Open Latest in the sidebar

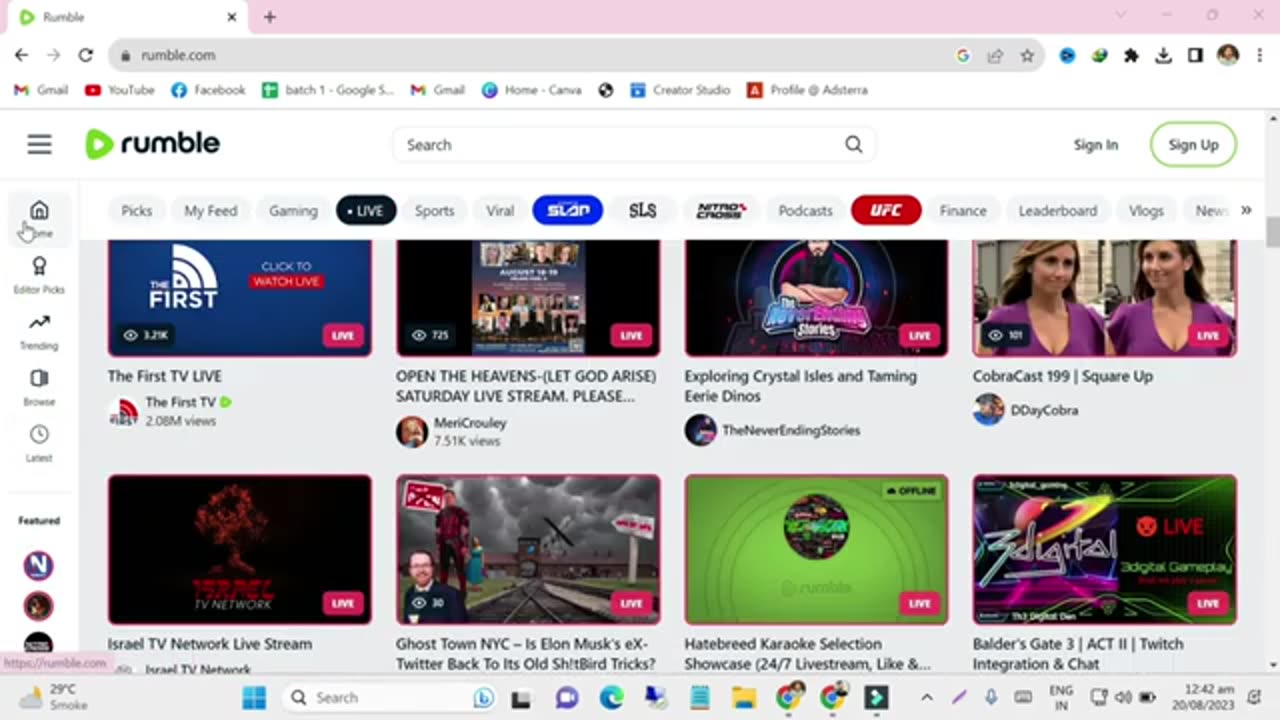(39, 444)
